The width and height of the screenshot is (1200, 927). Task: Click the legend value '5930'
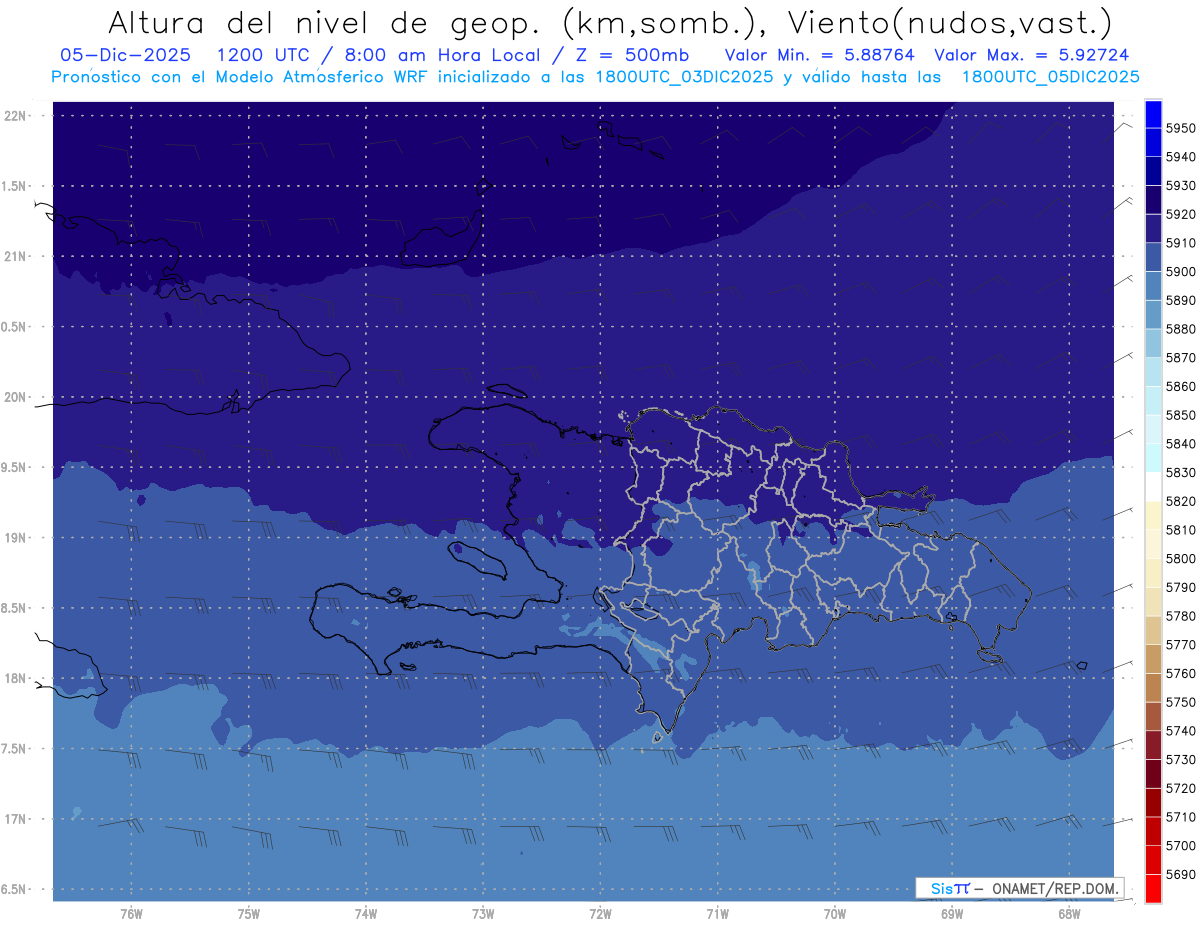pyautogui.click(x=1181, y=186)
